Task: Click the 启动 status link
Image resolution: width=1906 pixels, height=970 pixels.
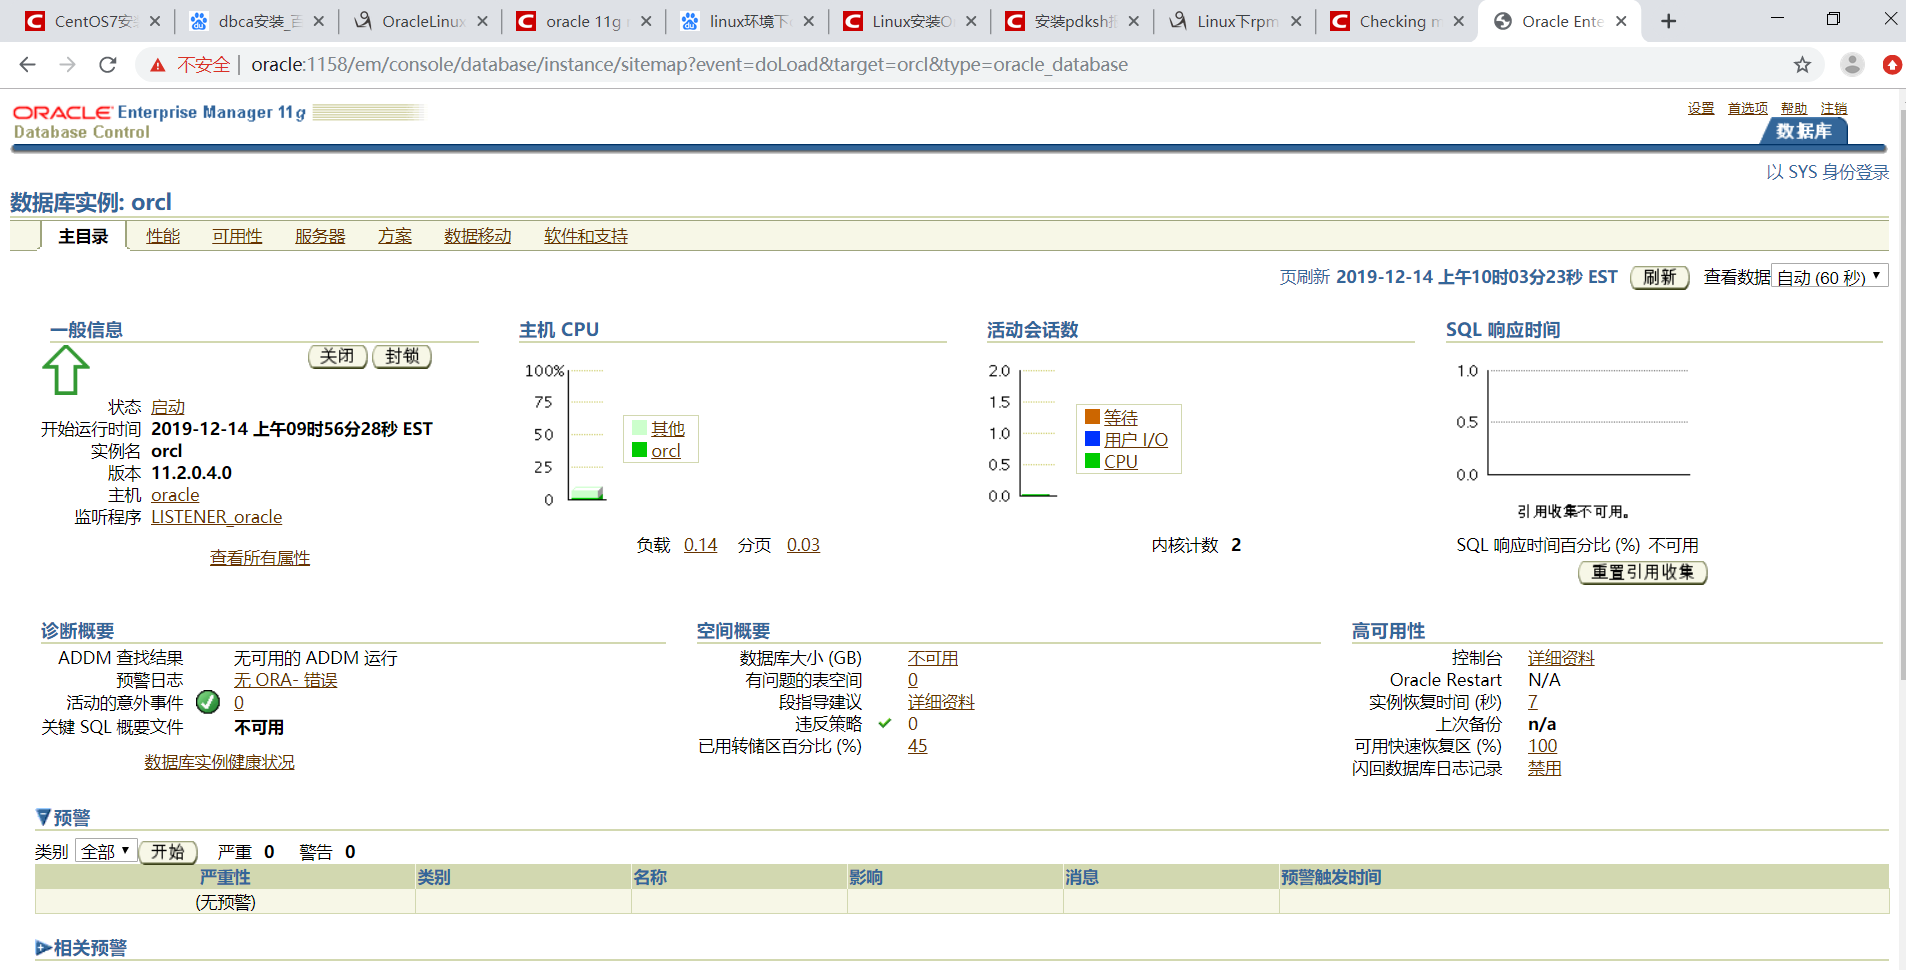Action: (x=168, y=407)
